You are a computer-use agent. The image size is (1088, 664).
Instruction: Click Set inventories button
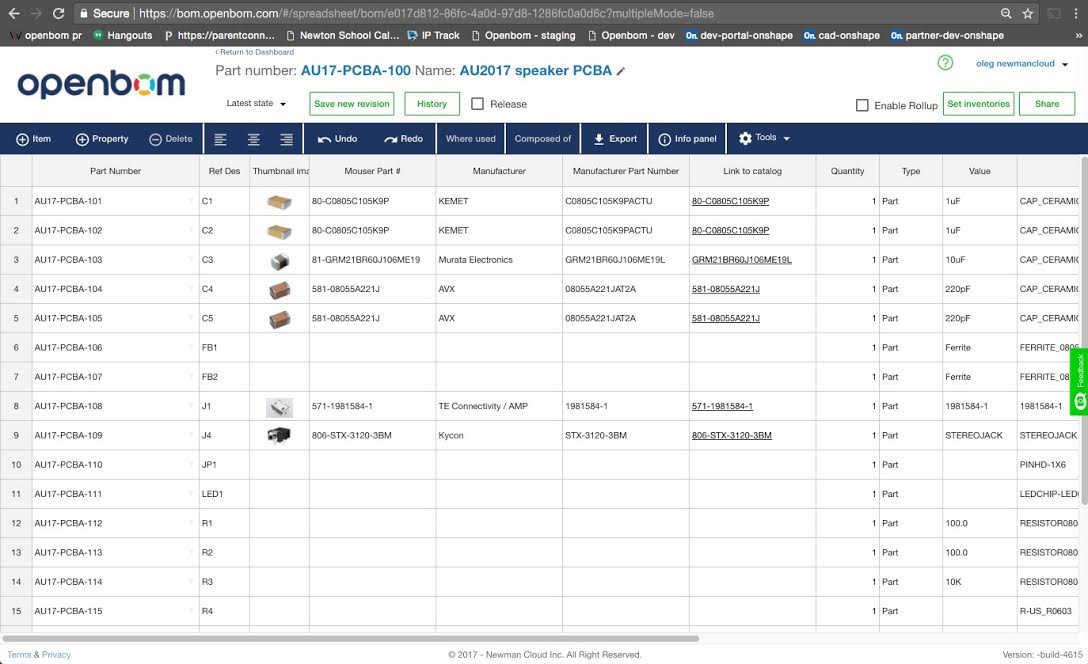point(978,104)
